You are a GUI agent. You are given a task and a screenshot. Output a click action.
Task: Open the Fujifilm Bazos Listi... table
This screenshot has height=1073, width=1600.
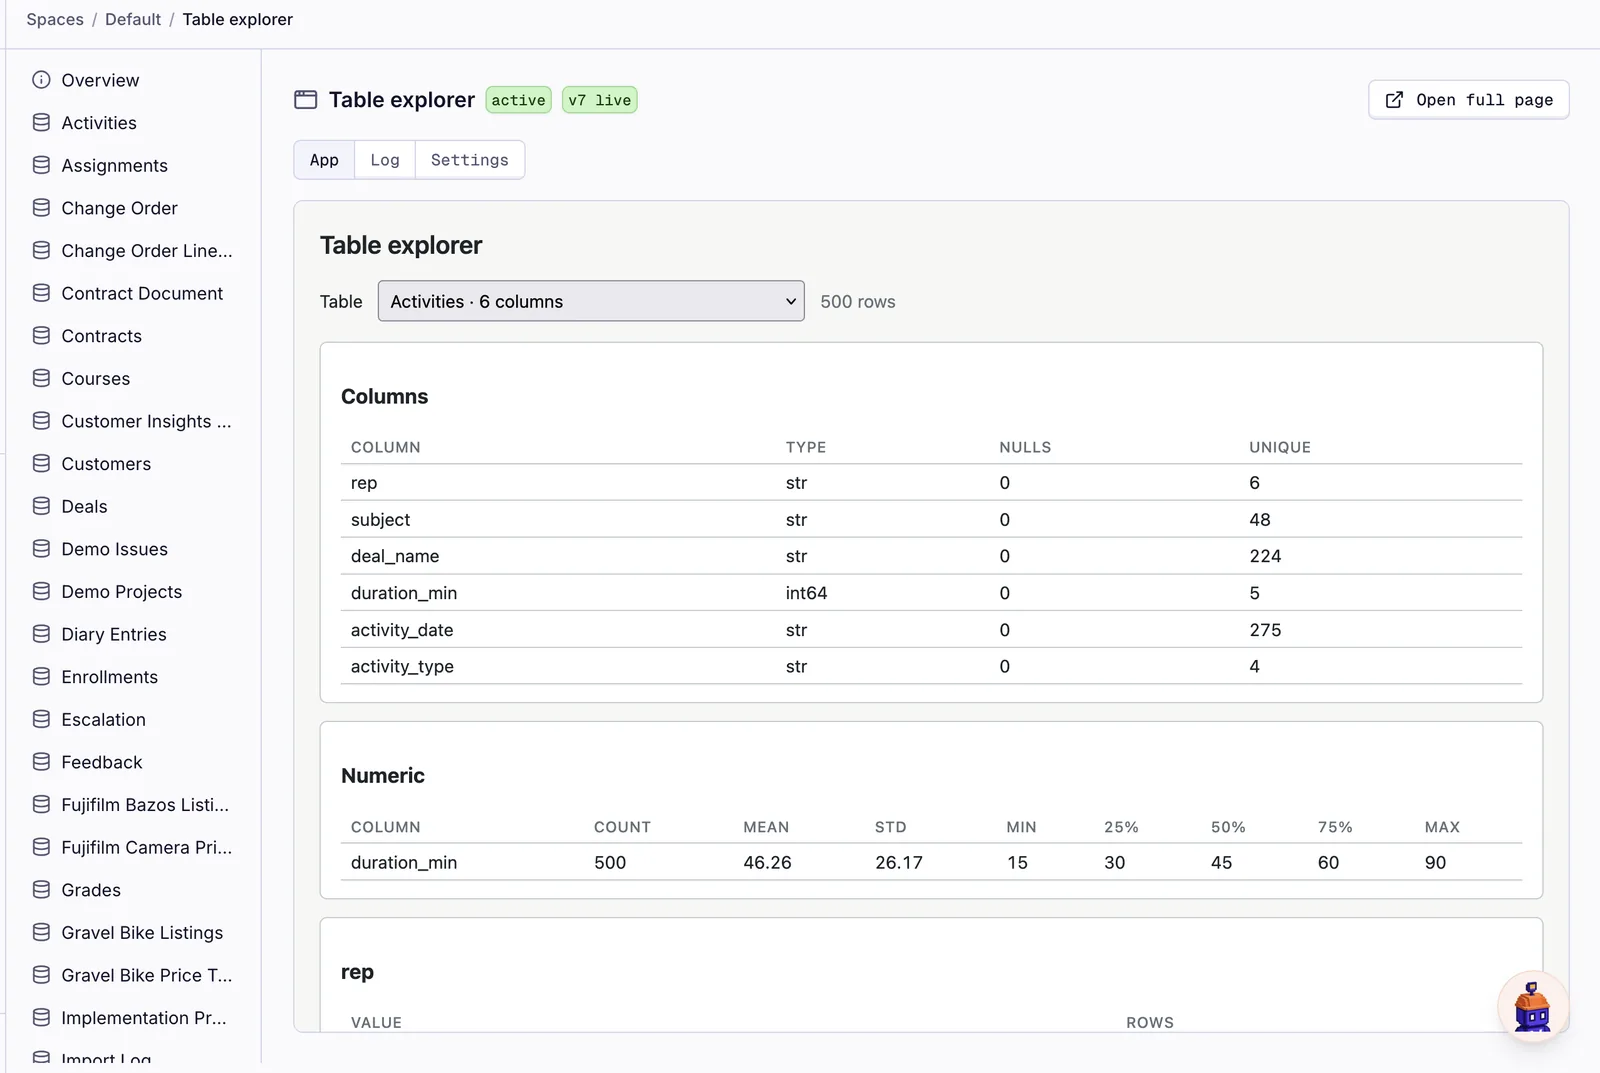click(145, 805)
